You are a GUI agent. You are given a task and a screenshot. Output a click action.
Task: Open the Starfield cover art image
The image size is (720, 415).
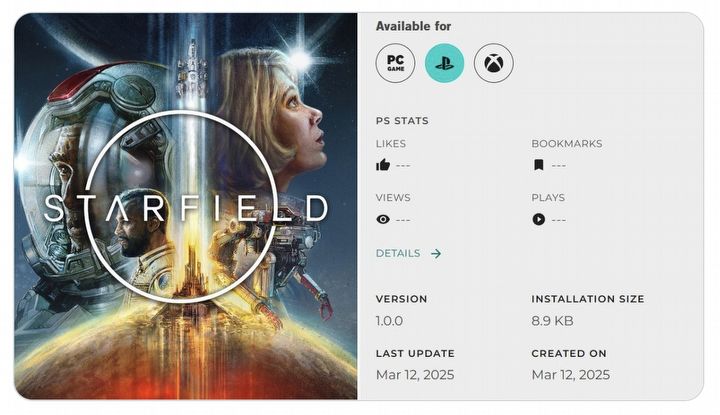coord(186,207)
